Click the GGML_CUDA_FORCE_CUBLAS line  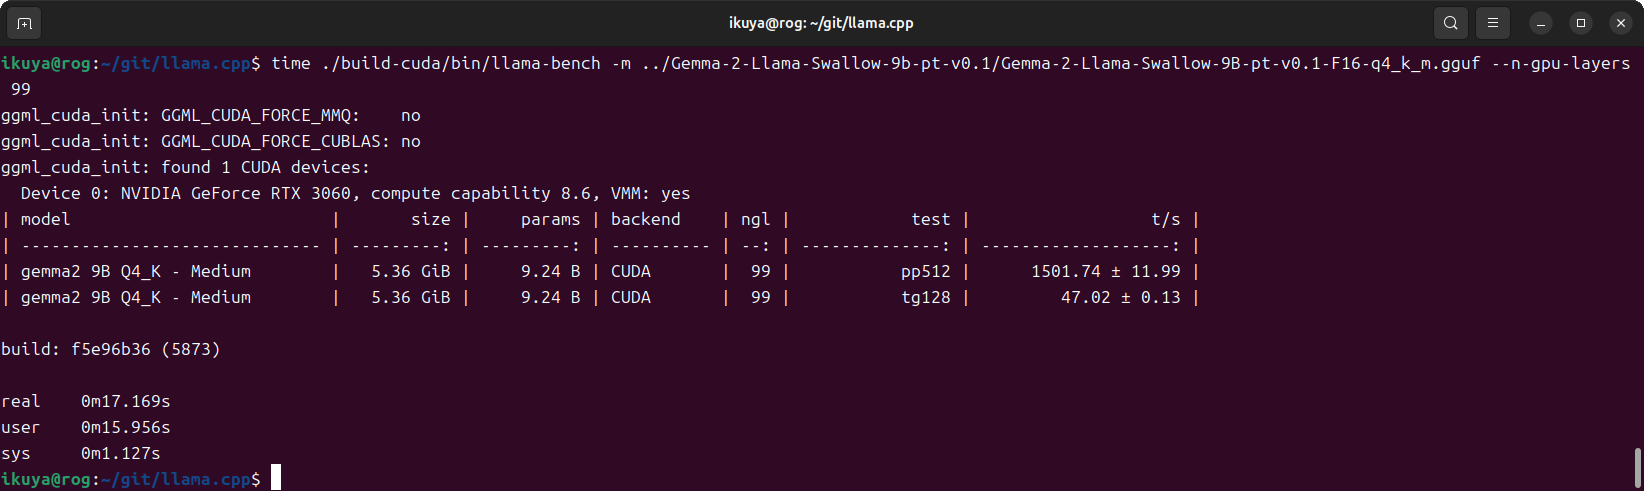point(210,141)
